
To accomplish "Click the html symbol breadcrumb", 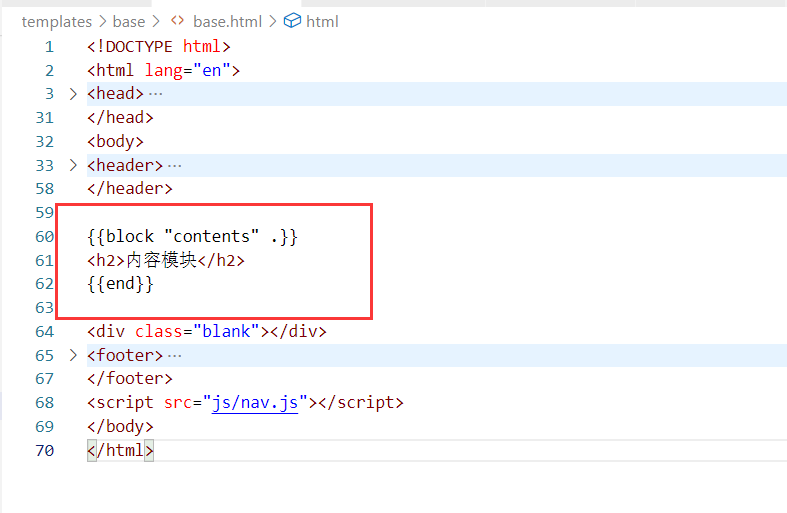I will click(322, 22).
